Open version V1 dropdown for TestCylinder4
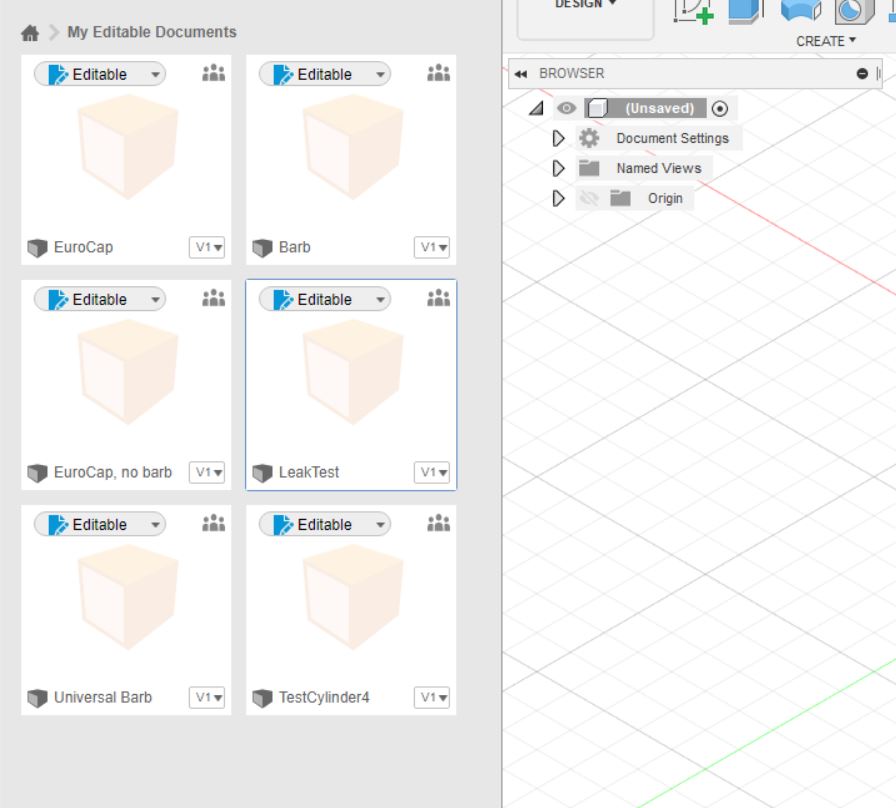This screenshot has width=896, height=808. 432,698
